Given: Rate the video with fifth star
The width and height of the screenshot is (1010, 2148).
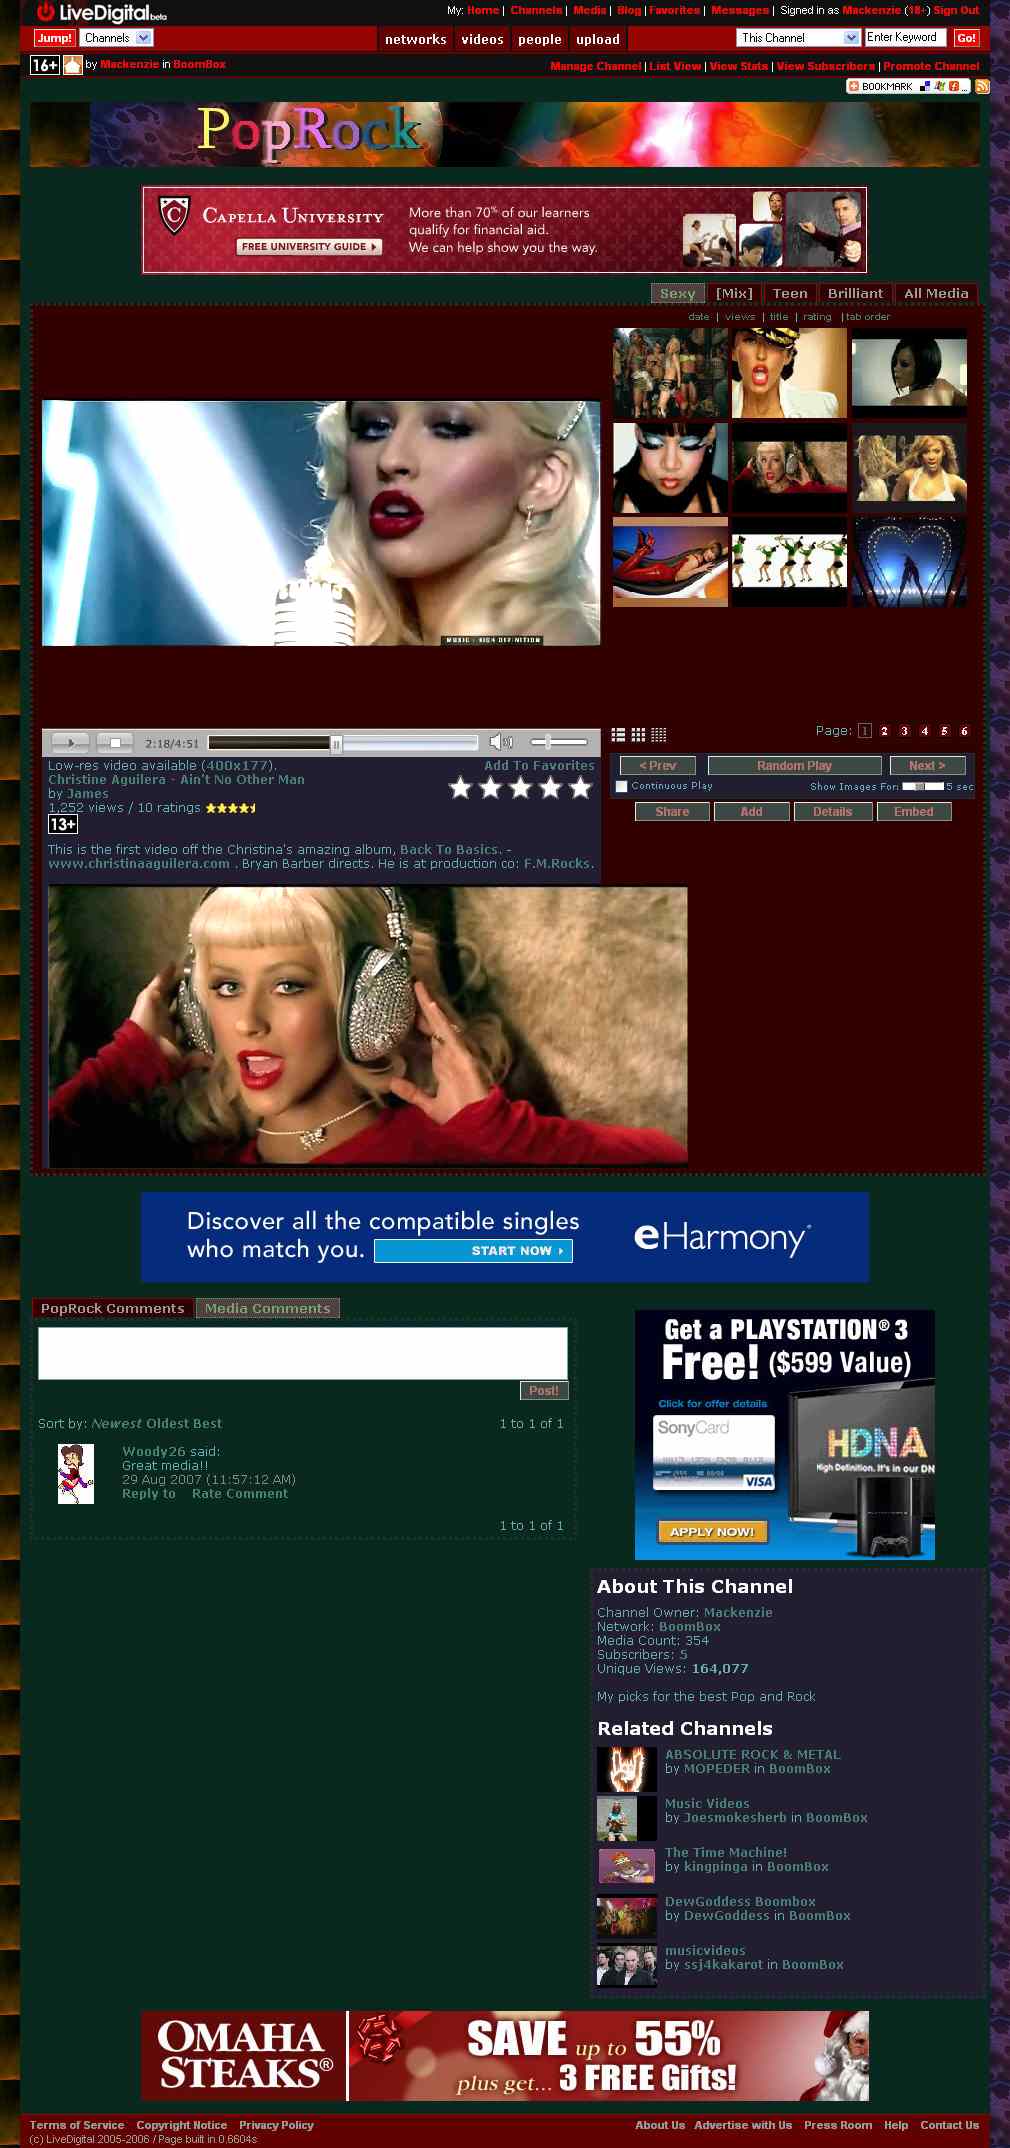Looking at the screenshot, I should (580, 788).
